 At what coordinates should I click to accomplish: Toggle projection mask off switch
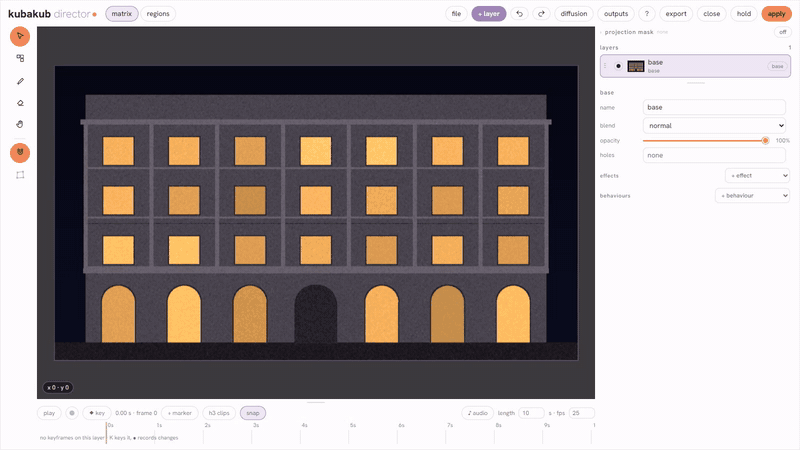click(782, 32)
